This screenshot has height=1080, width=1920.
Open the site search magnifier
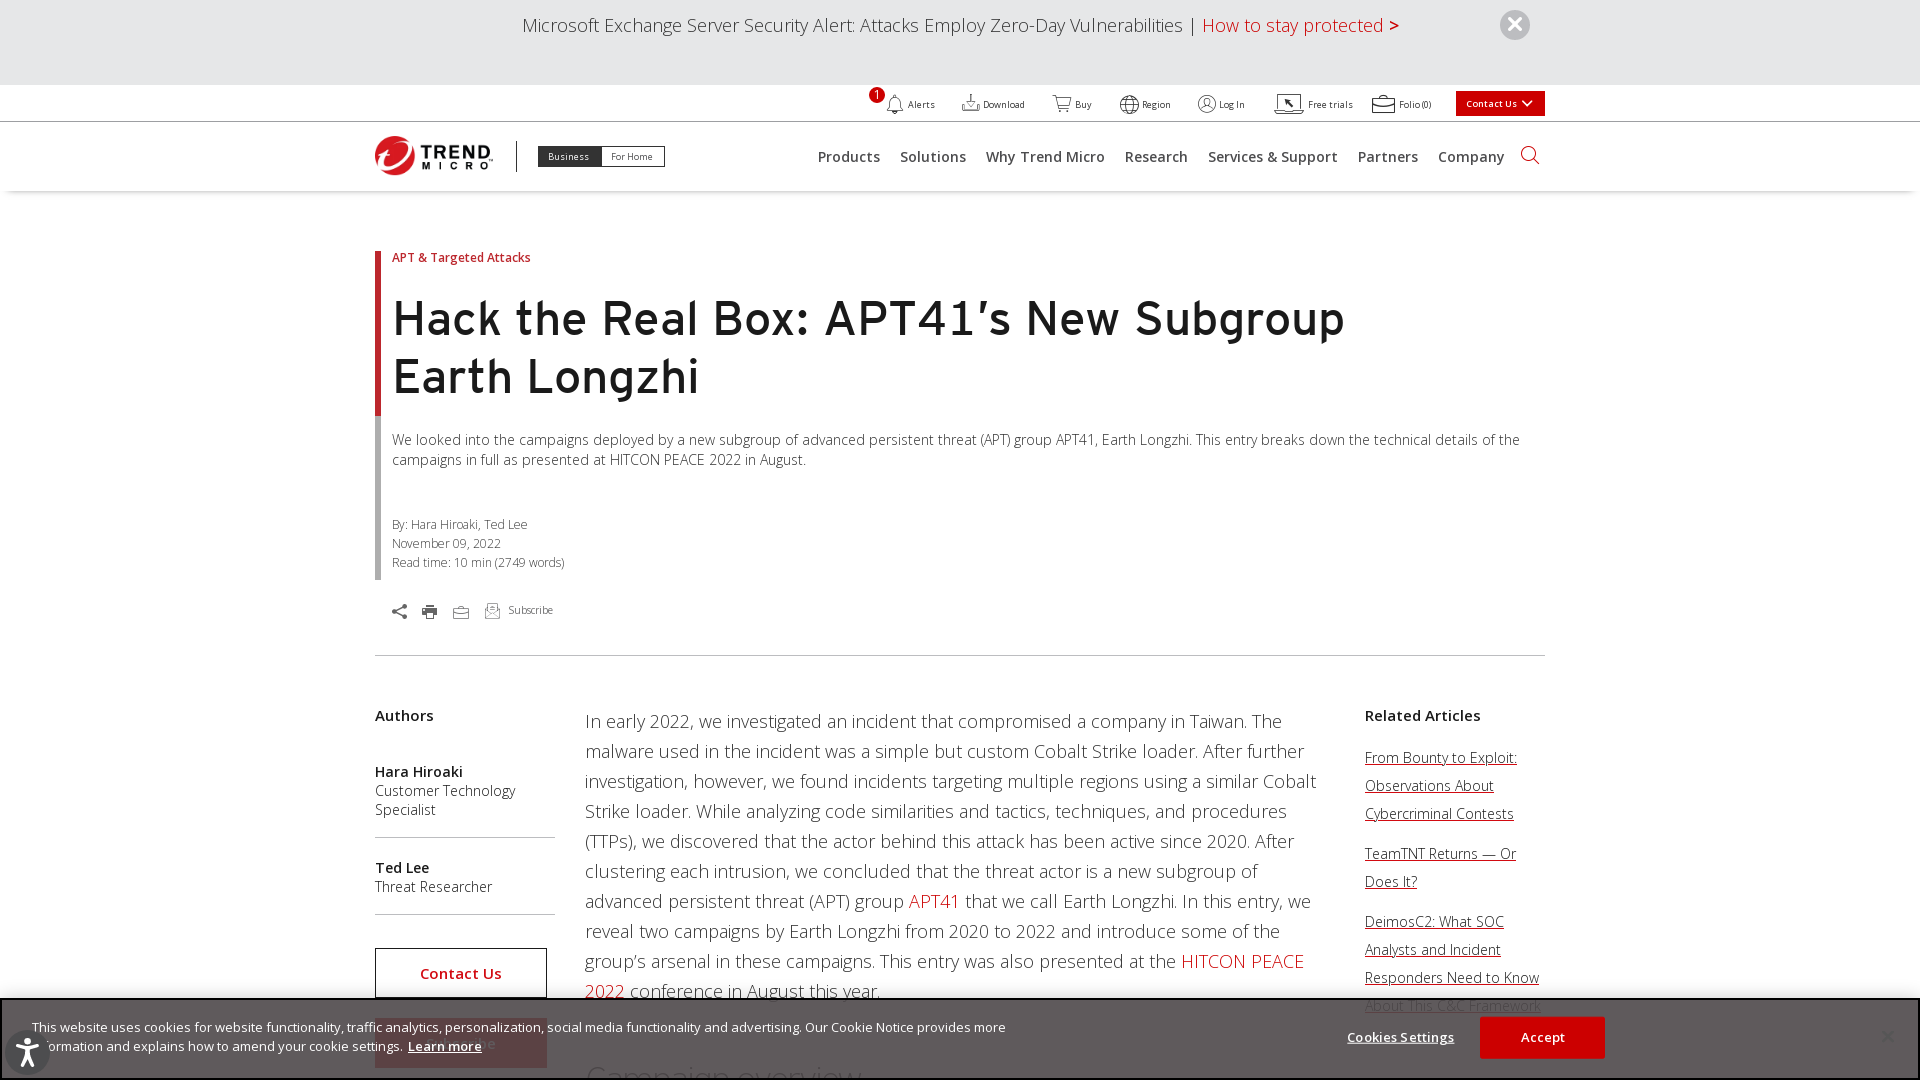pyautogui.click(x=1530, y=156)
